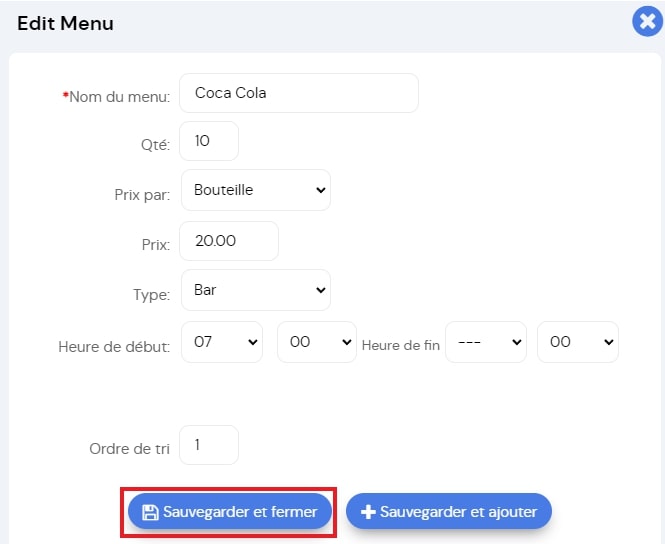Image resolution: width=665 pixels, height=544 pixels.
Task: Click the Qté quantity field
Action: 209,141
